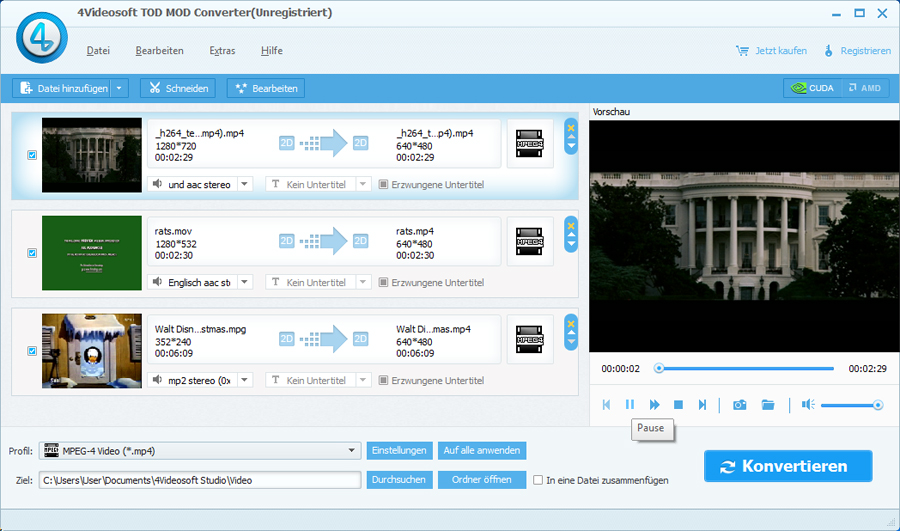Pause the preview video
Screen dimensions: 900x531
coord(630,405)
